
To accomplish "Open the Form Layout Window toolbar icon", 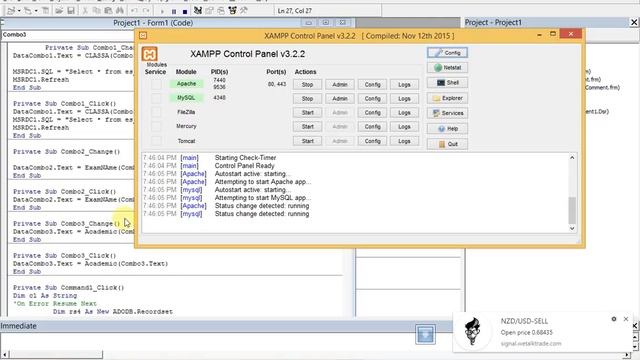I will pos(221,11).
